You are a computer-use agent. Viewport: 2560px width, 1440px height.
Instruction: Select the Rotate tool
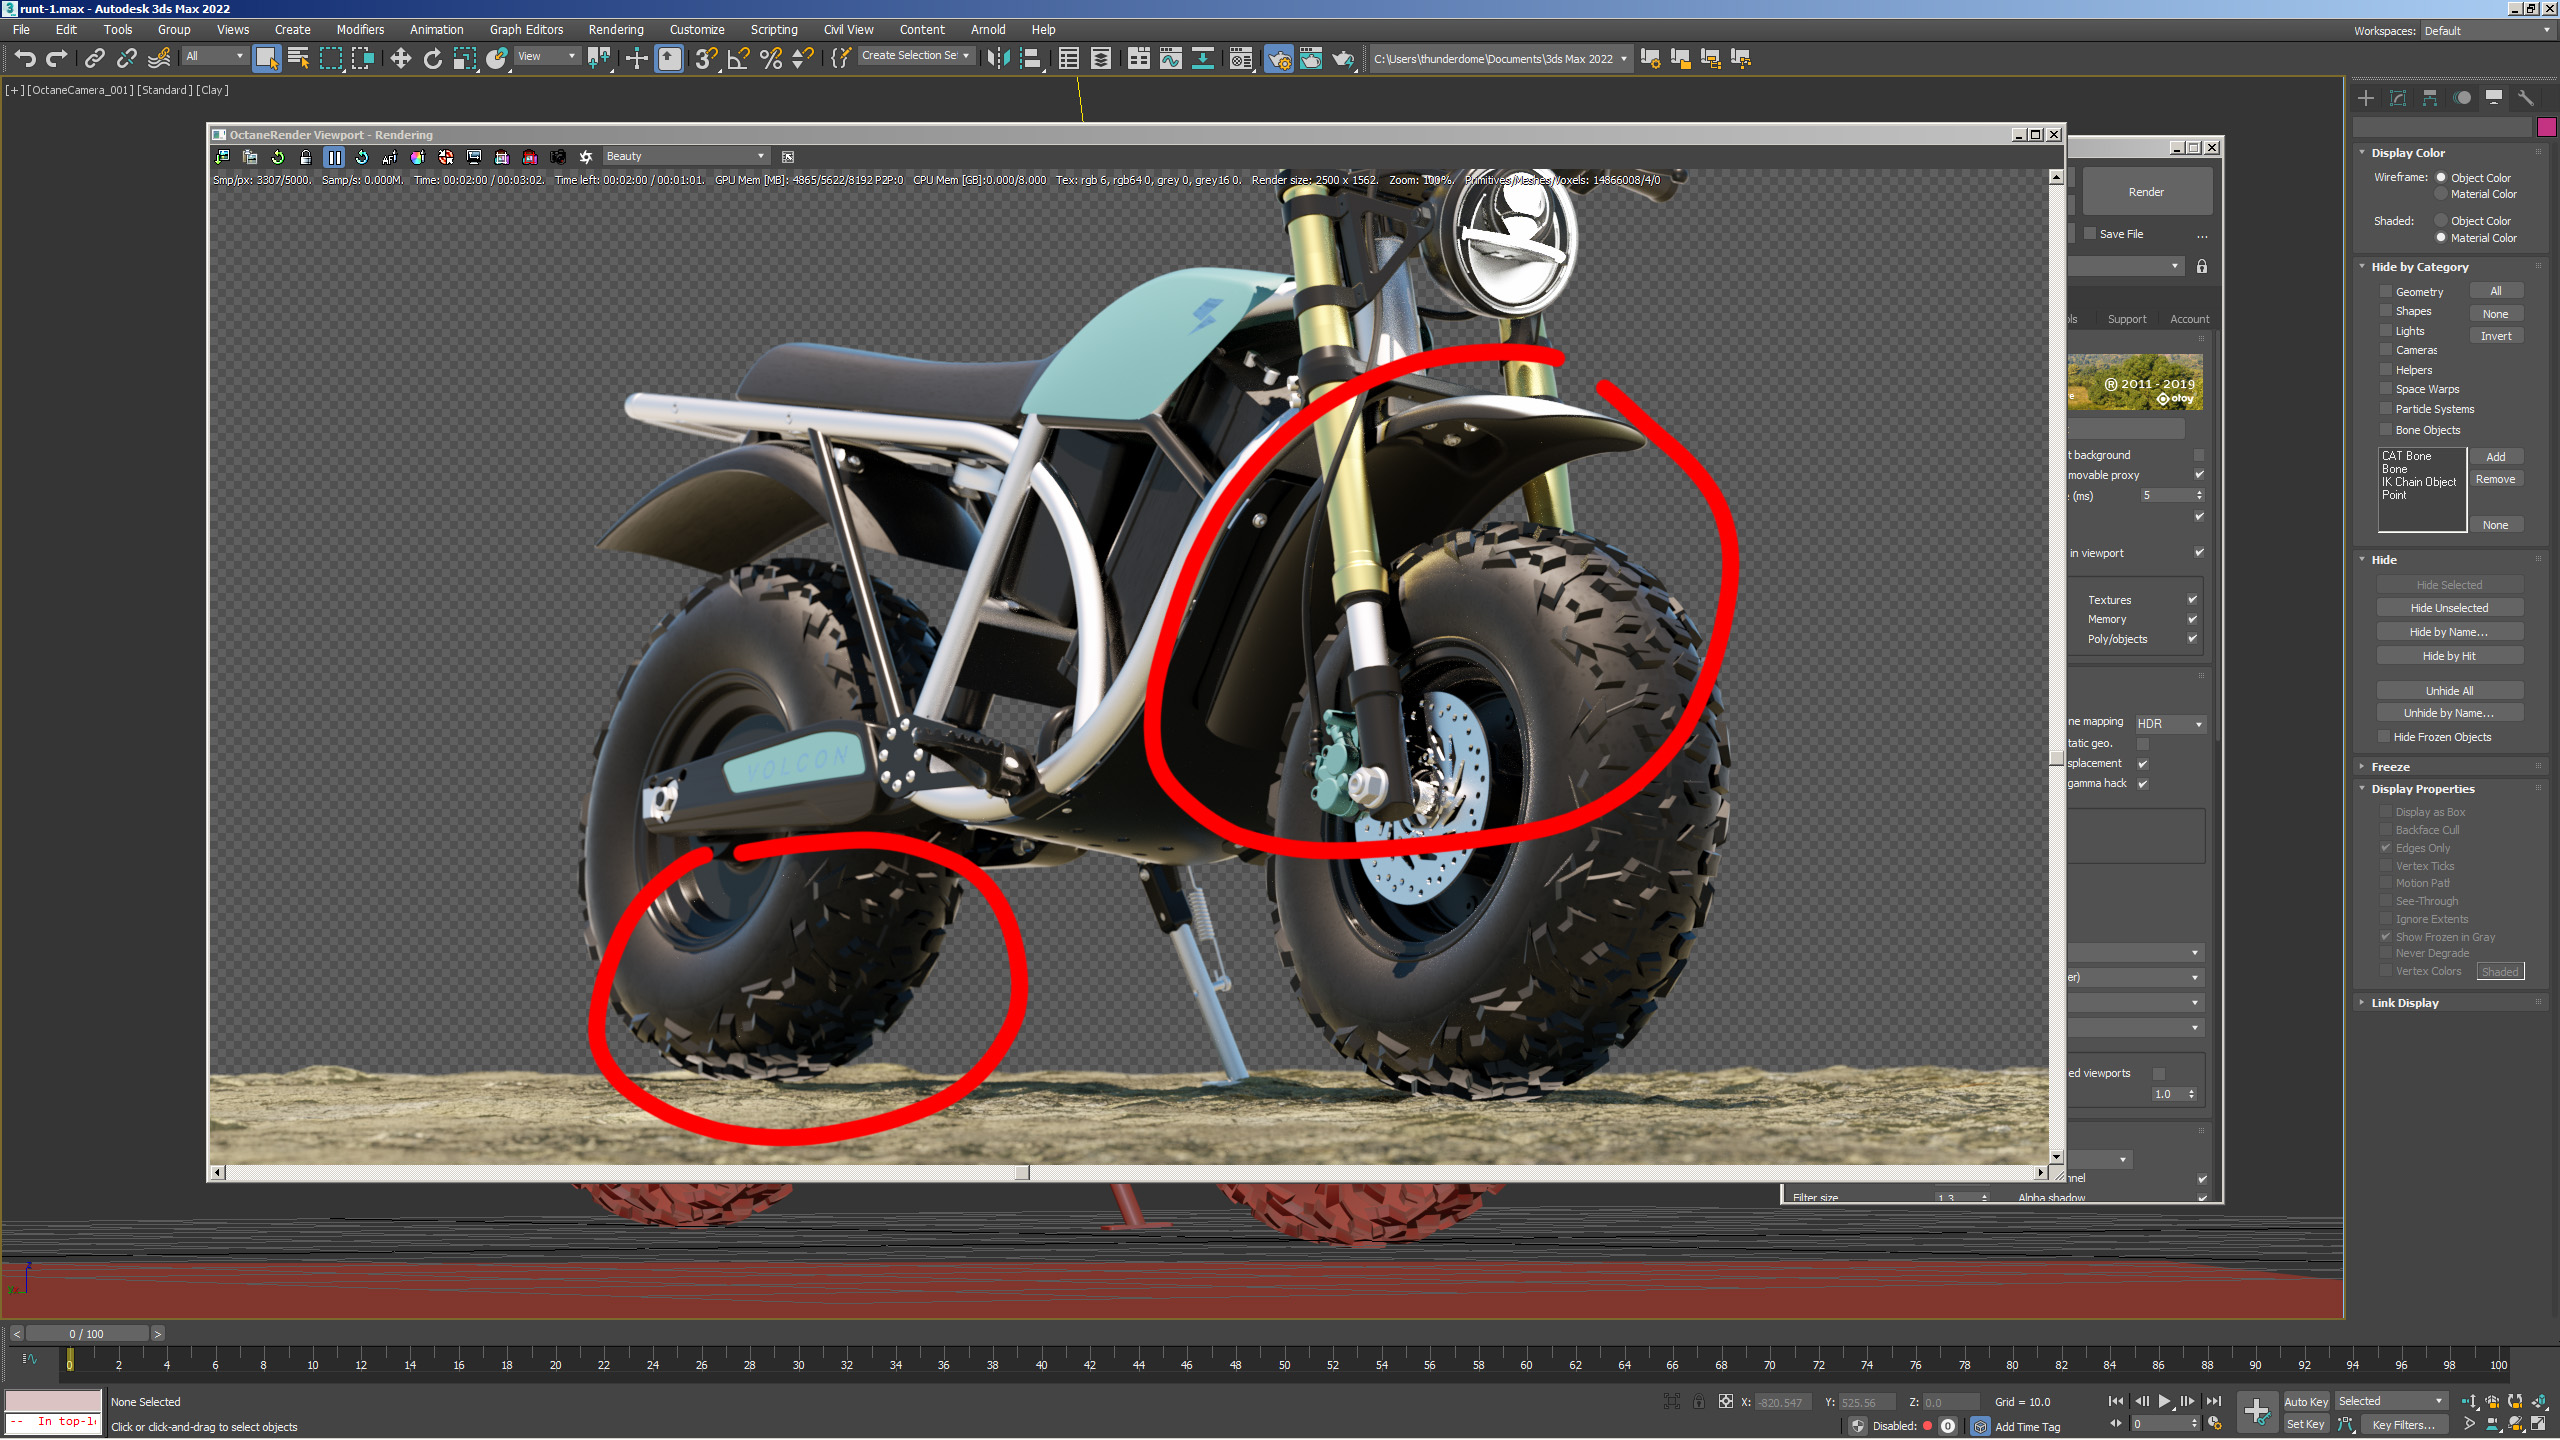click(x=432, y=59)
